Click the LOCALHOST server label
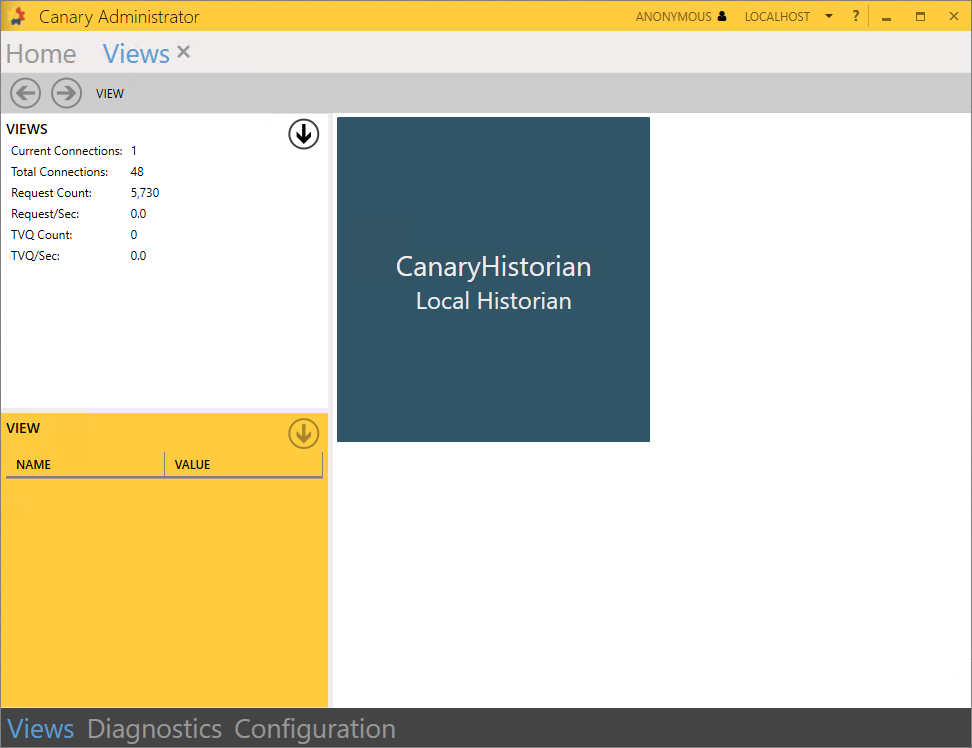Screen dimensions: 972x748 pos(777,17)
